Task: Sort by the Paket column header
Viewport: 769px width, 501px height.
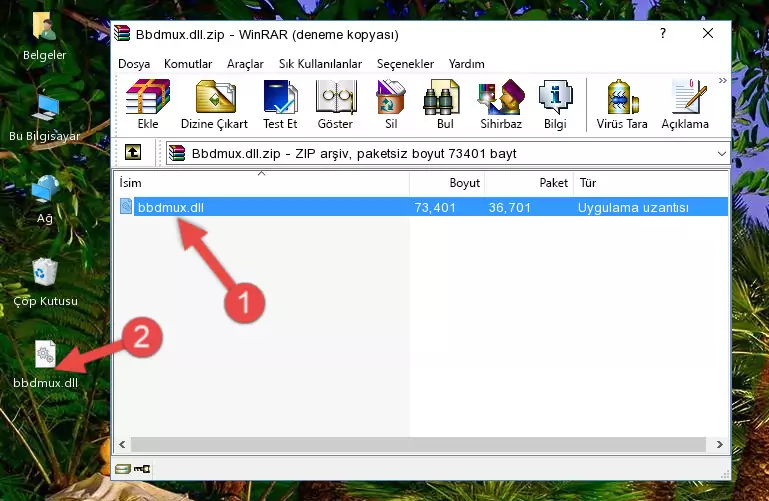Action: coord(529,183)
